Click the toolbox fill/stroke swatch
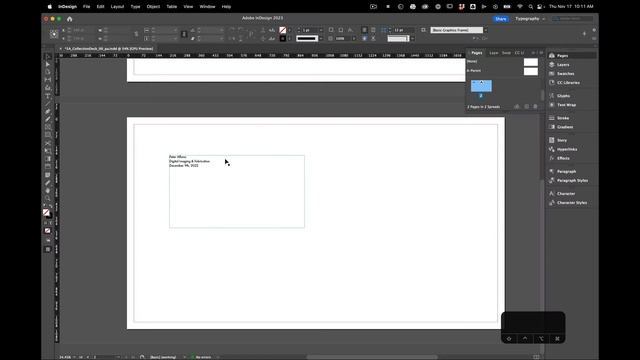This screenshot has width=640, height=360. [46, 213]
